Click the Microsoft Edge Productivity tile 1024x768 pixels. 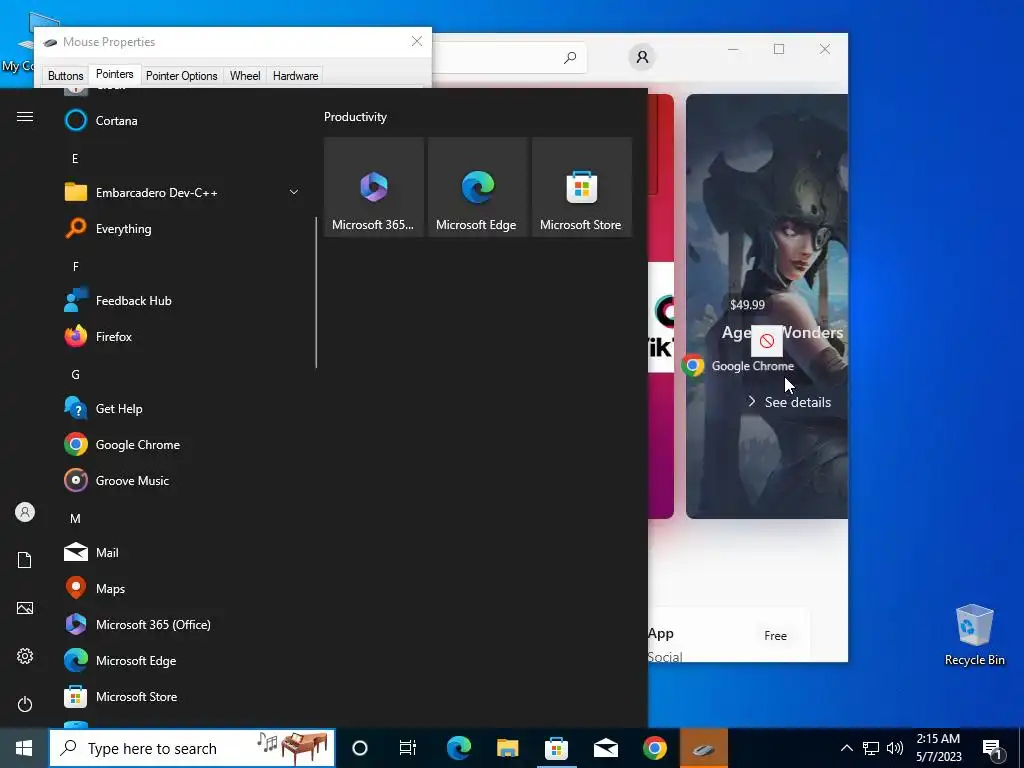click(x=477, y=187)
